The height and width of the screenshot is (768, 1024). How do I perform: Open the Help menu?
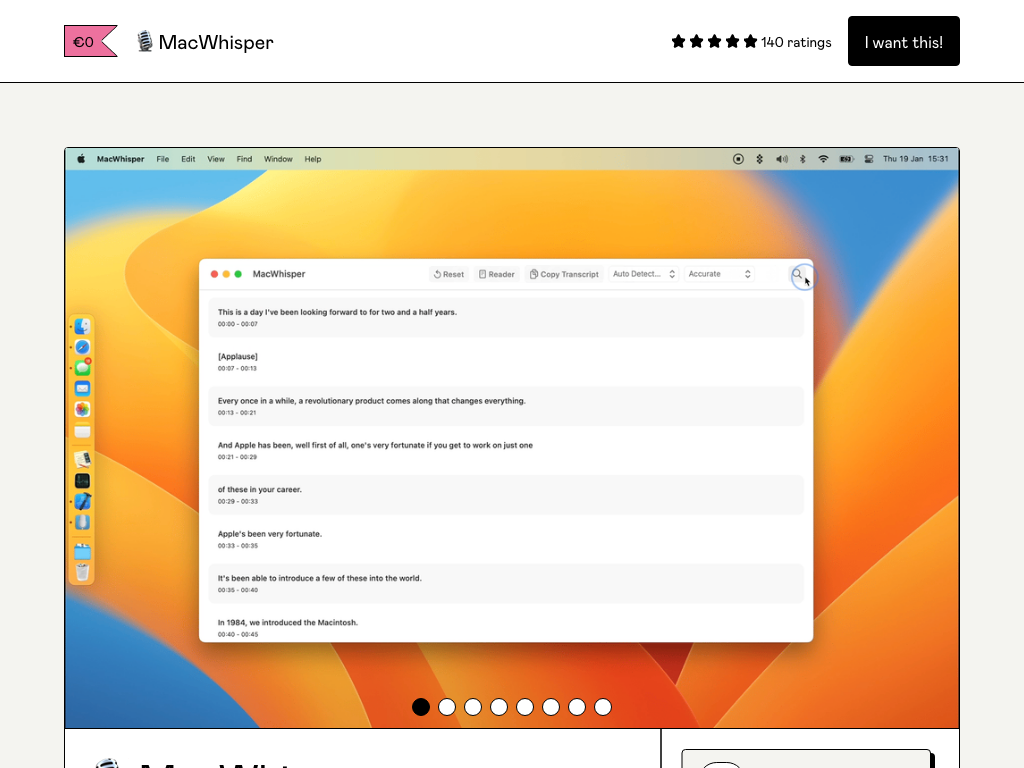point(313,159)
